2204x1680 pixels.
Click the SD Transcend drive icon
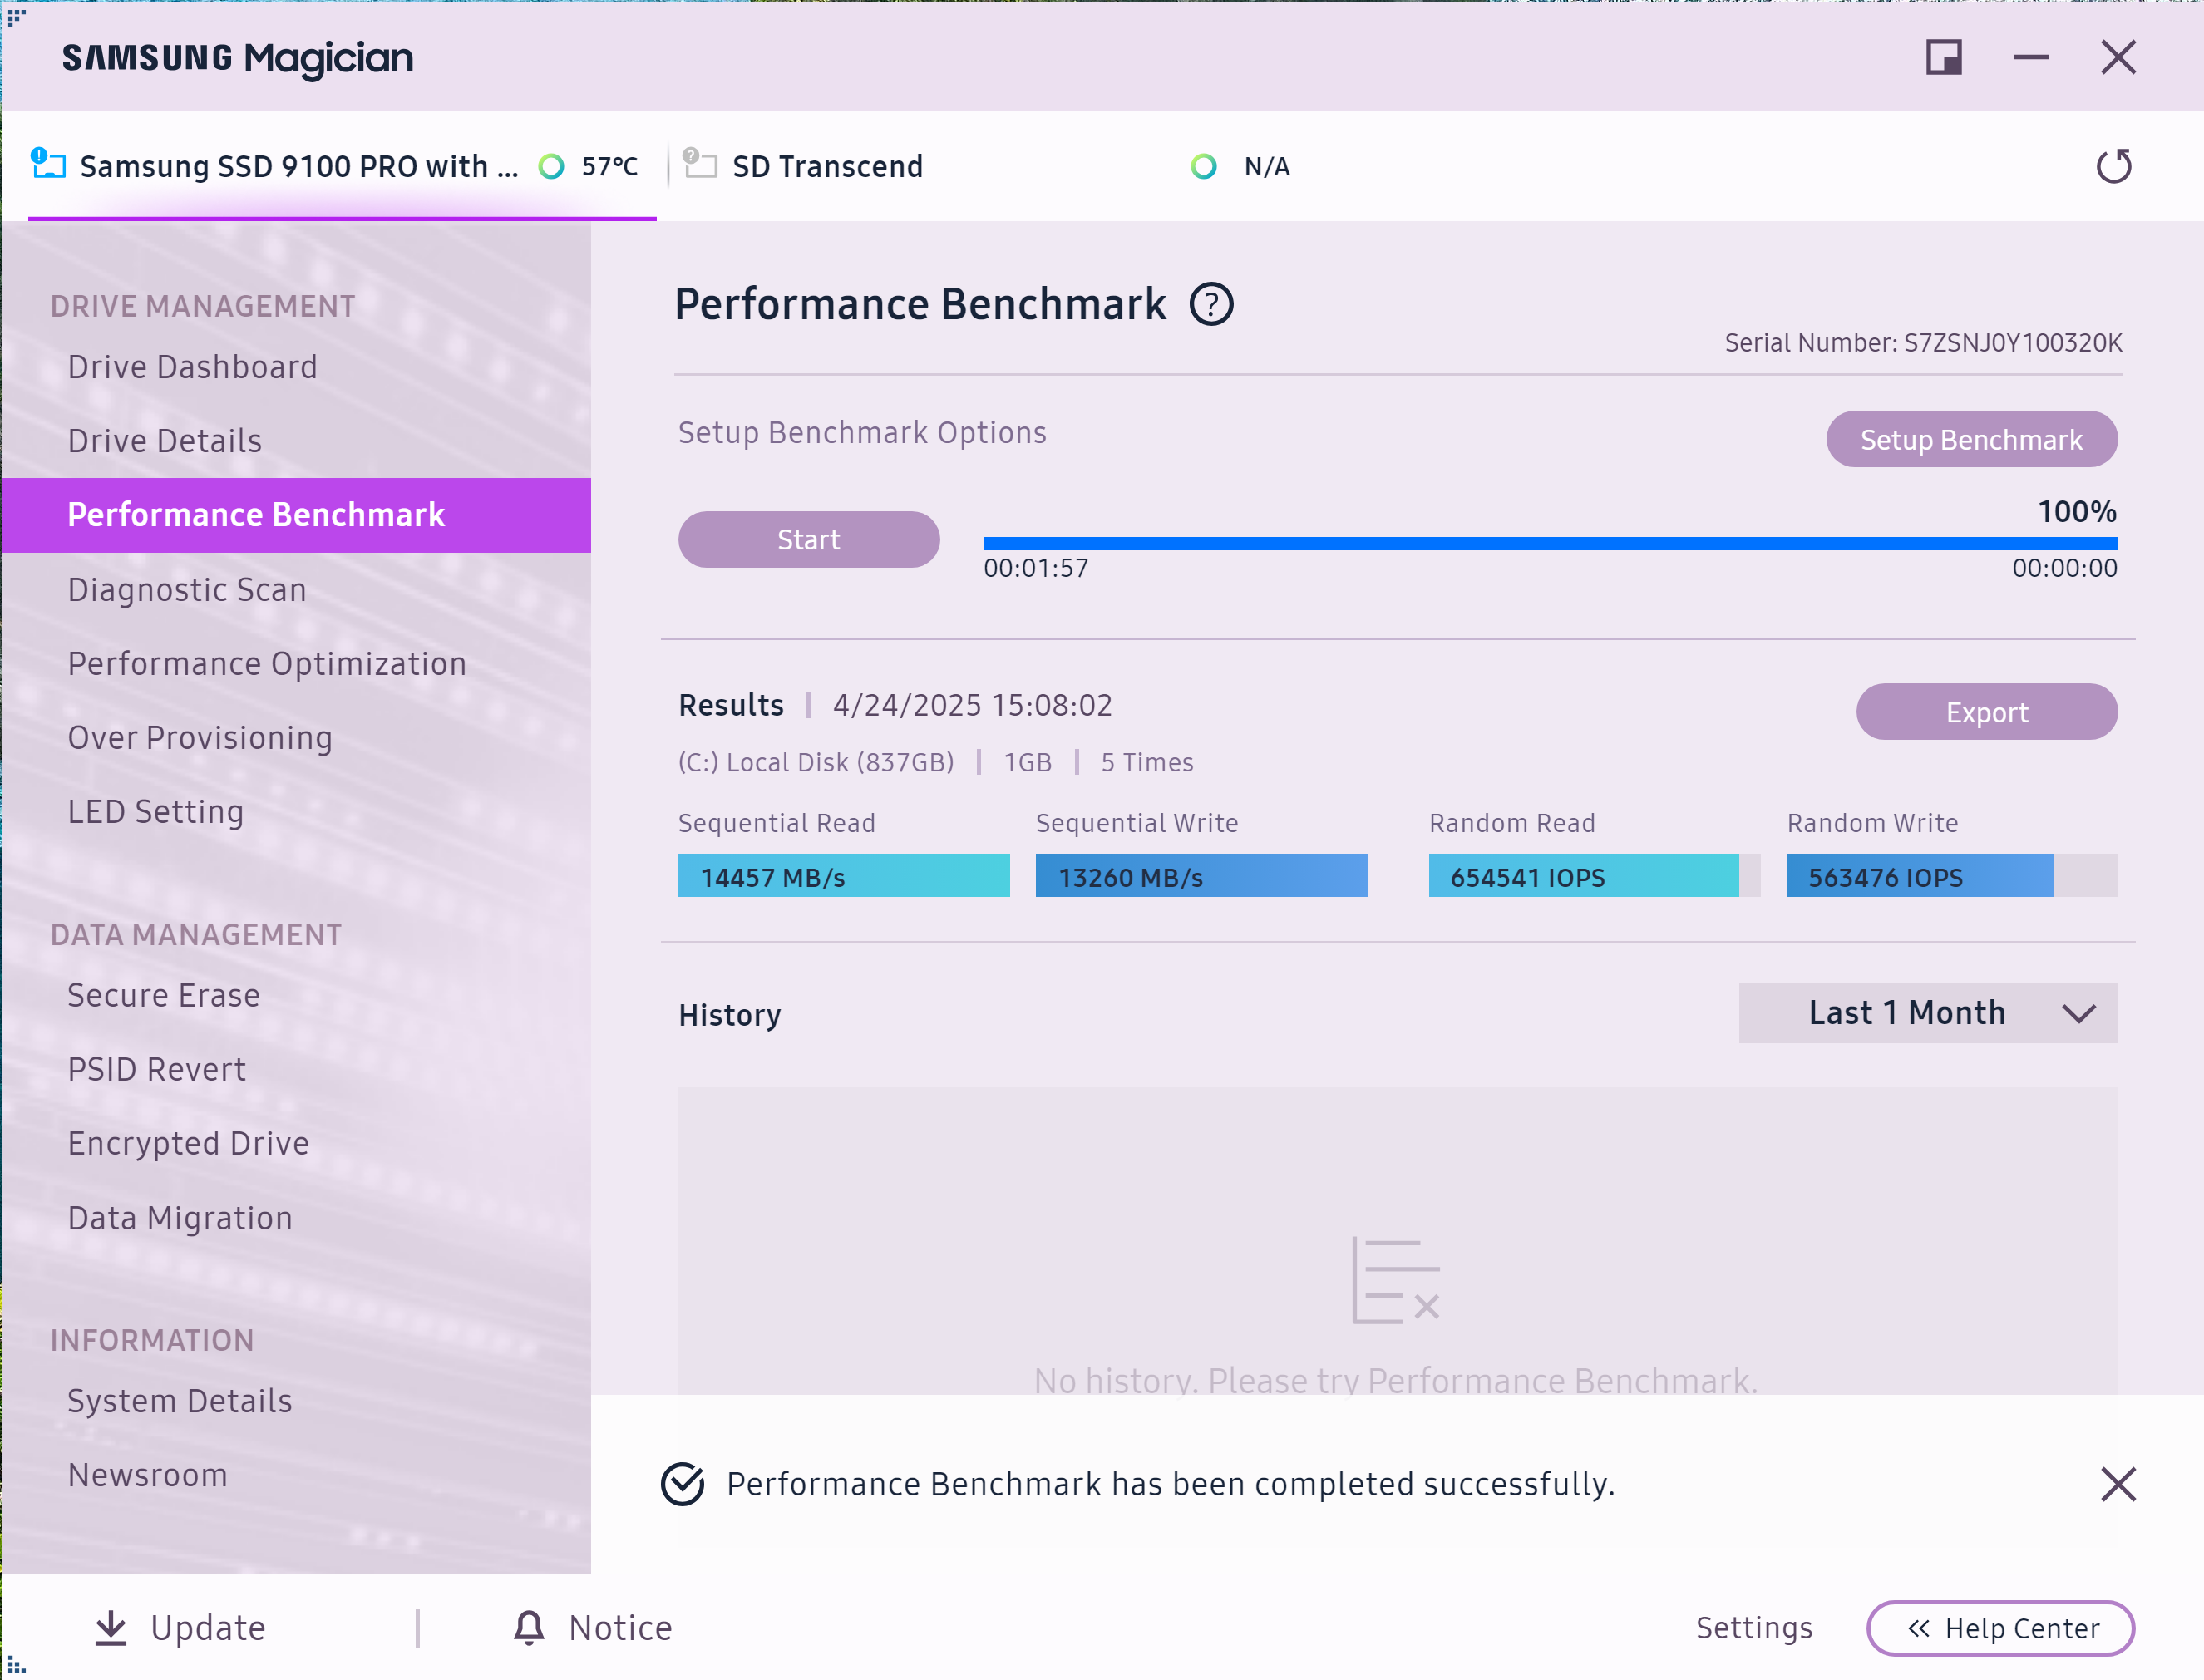(699, 163)
